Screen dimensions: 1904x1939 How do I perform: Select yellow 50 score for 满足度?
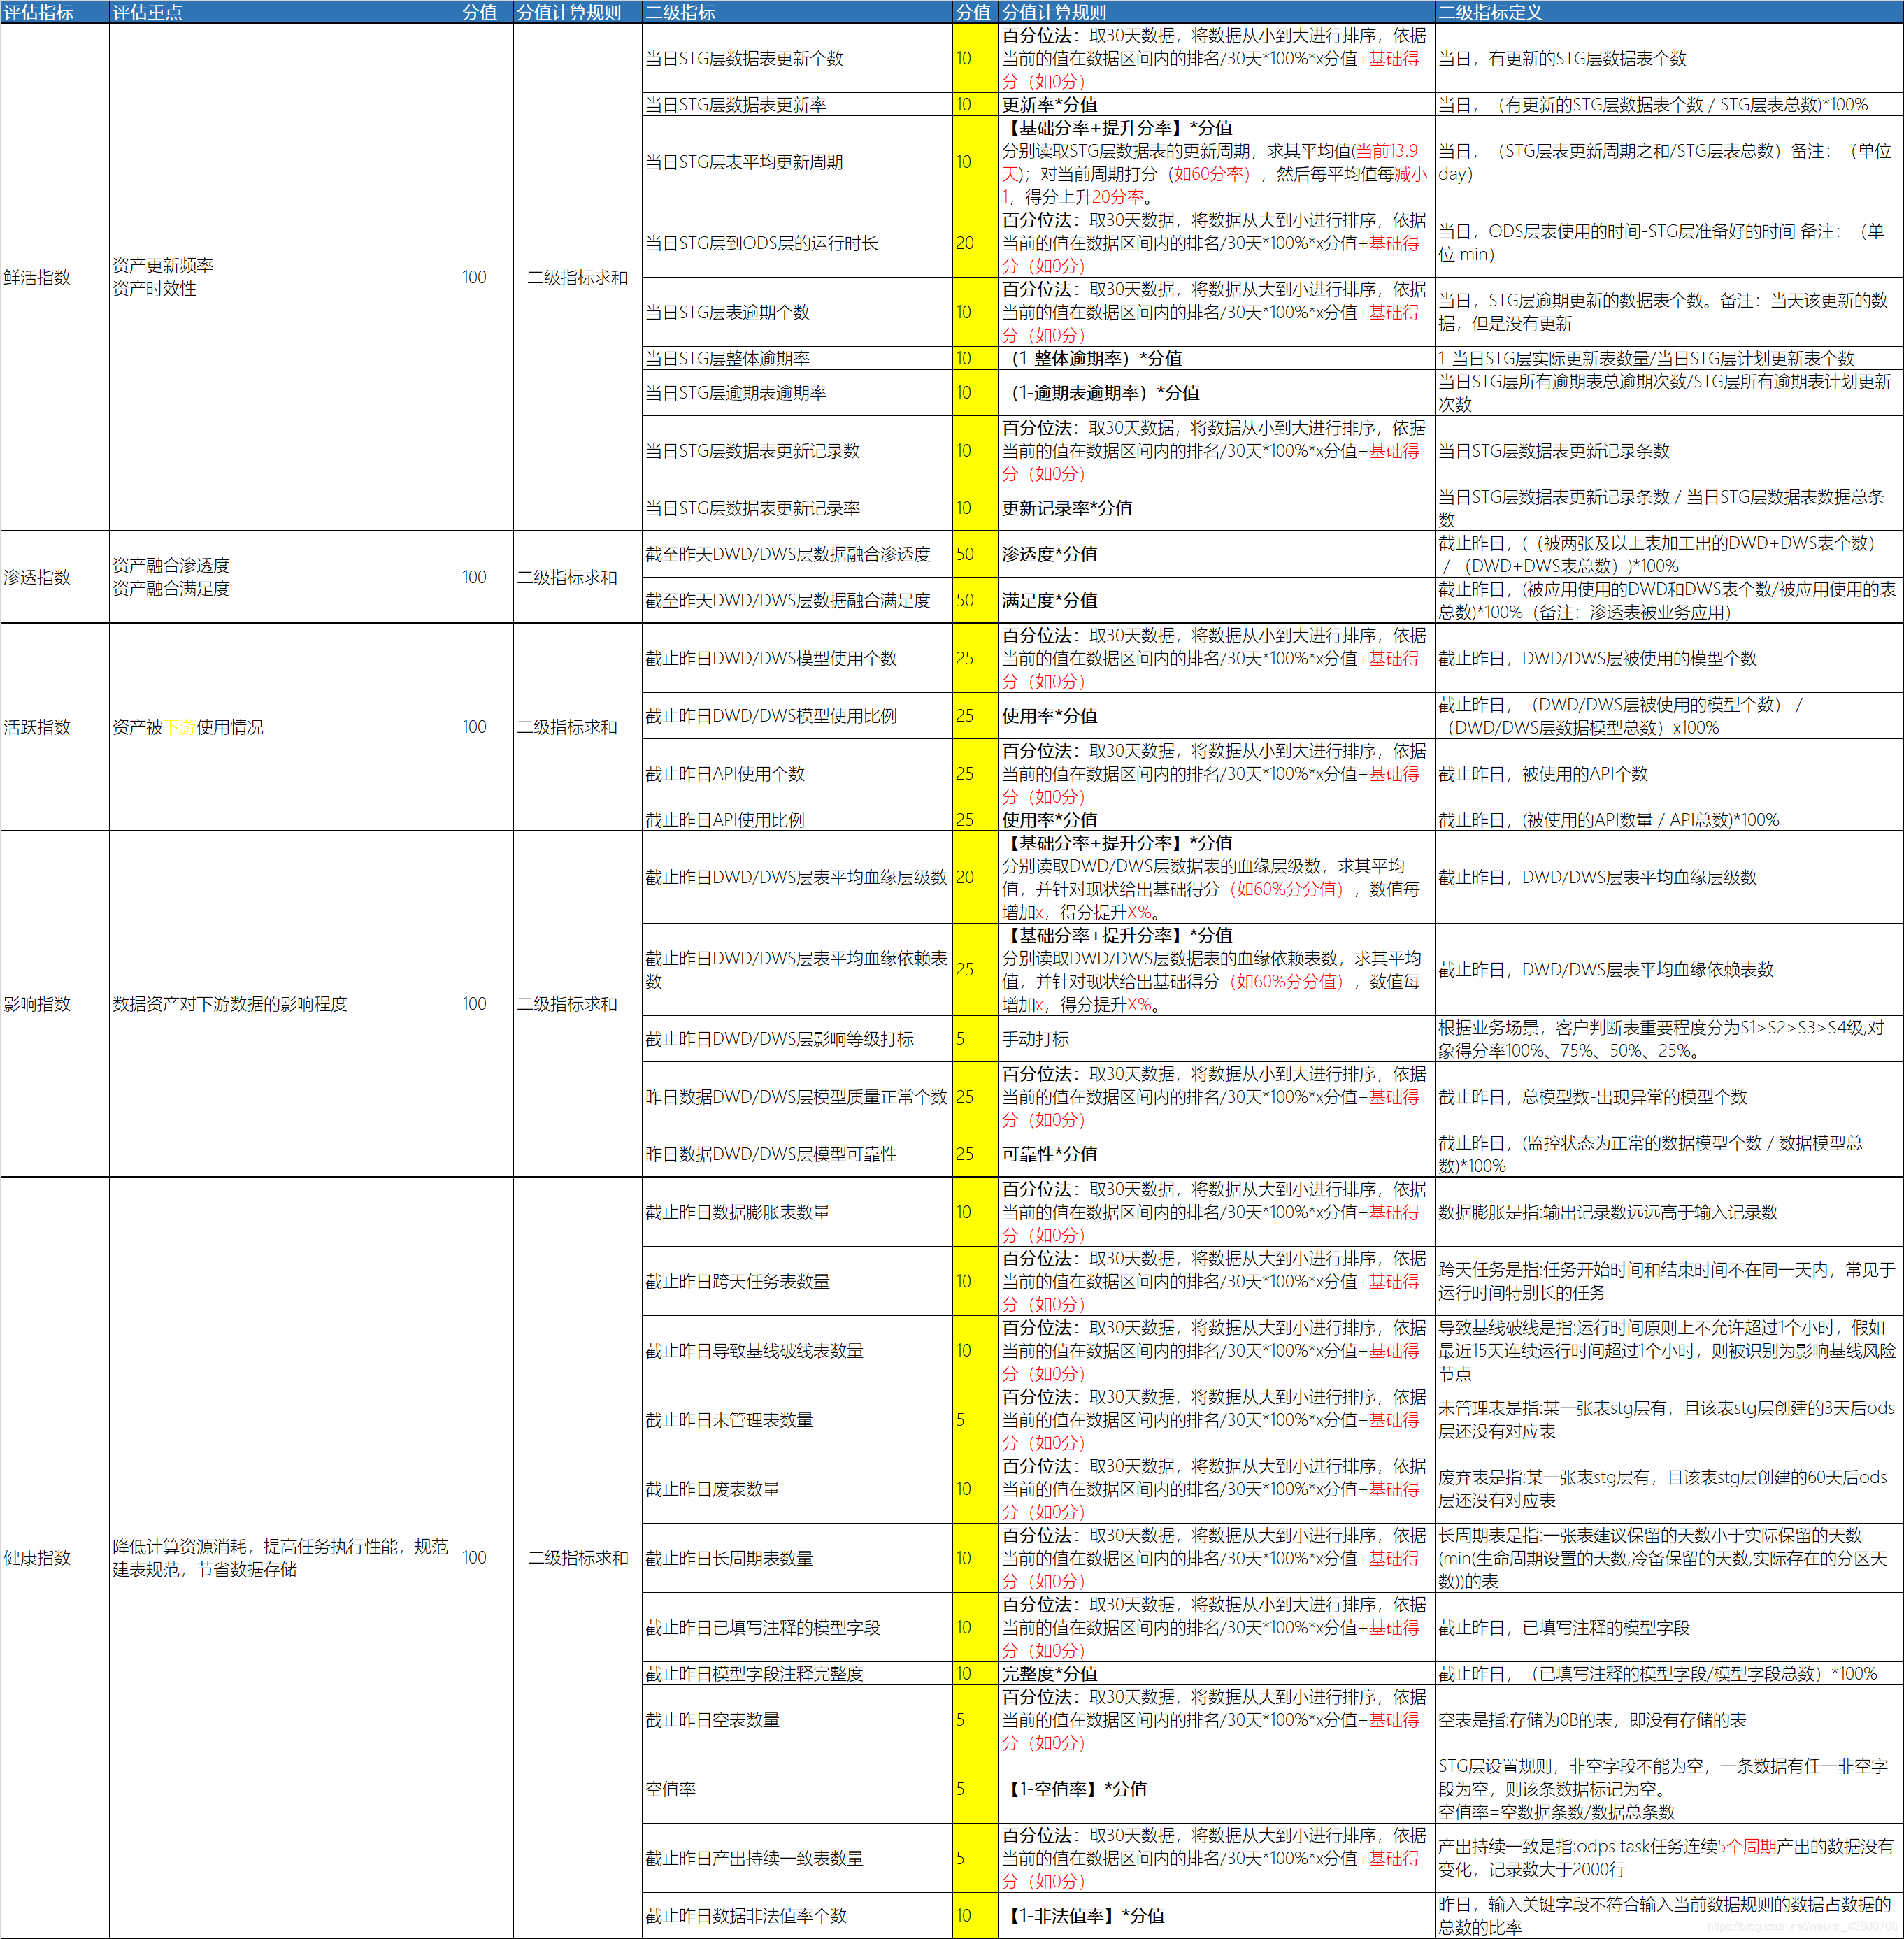pyautogui.click(x=975, y=600)
